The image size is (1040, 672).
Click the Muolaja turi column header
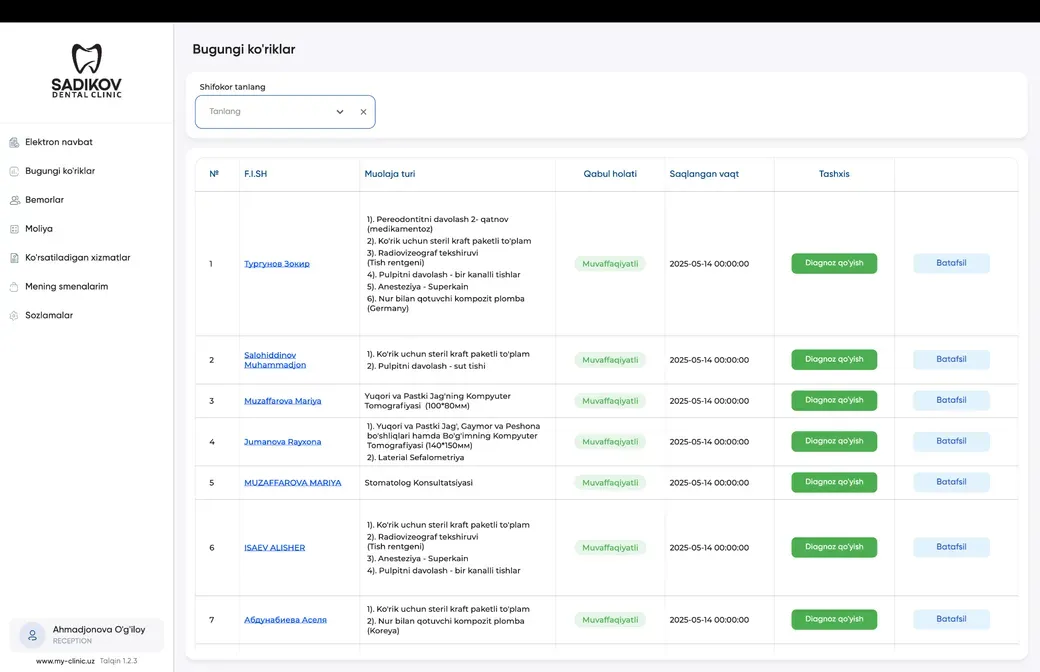point(389,174)
